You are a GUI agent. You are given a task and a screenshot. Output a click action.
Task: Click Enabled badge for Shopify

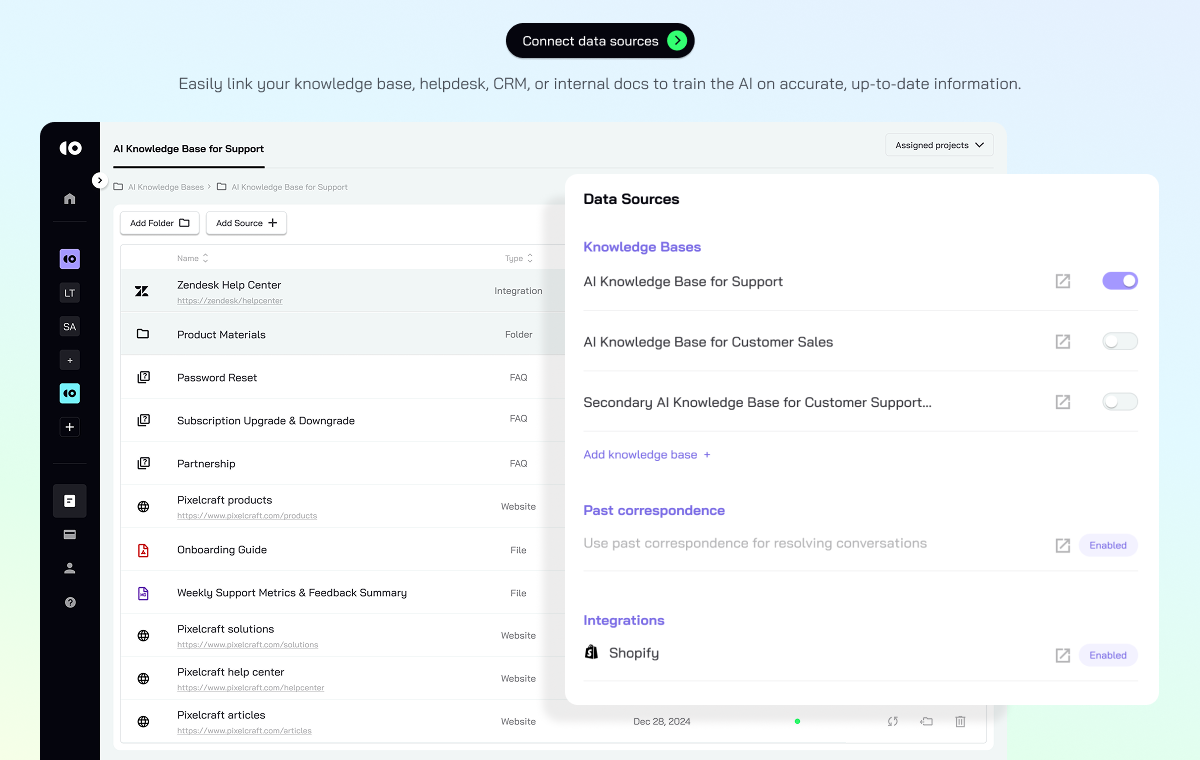(1108, 656)
